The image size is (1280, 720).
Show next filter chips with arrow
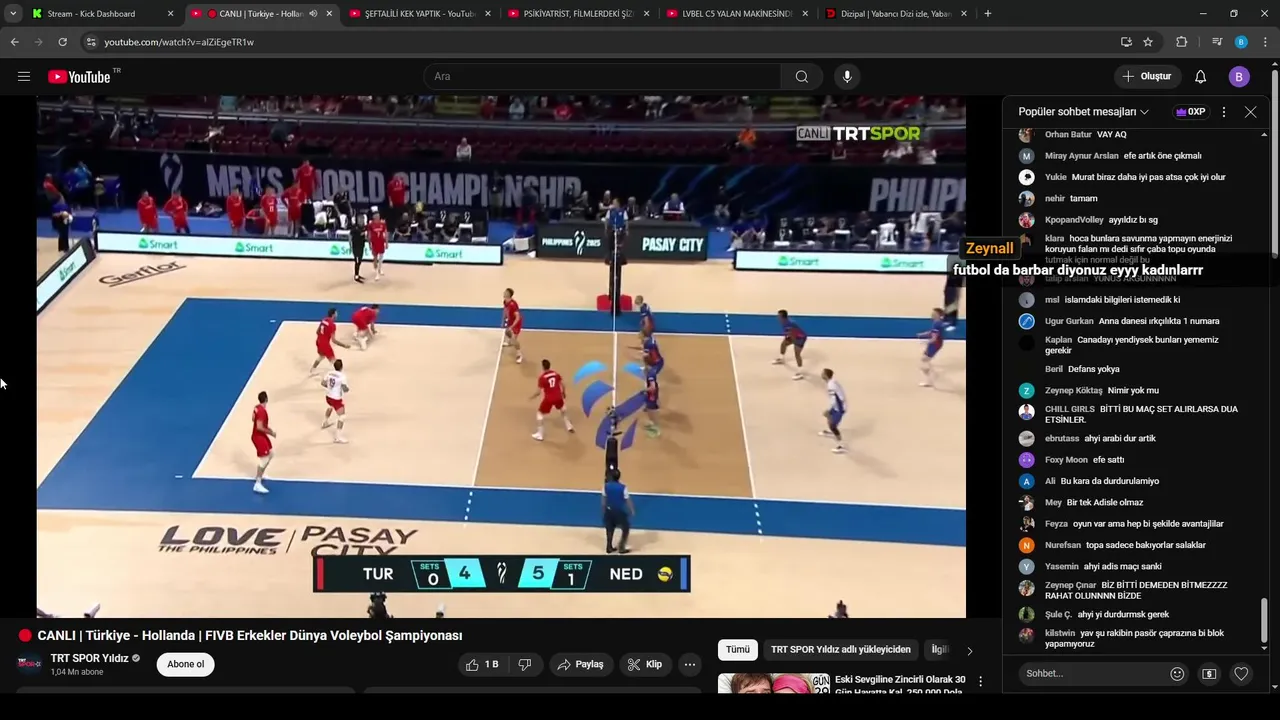969,651
